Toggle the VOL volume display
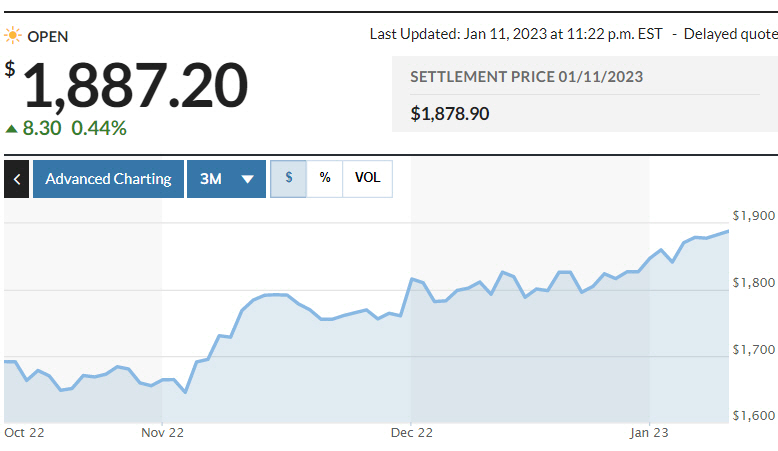Screen dimensions: 778x451 pyautogui.click(x=367, y=179)
